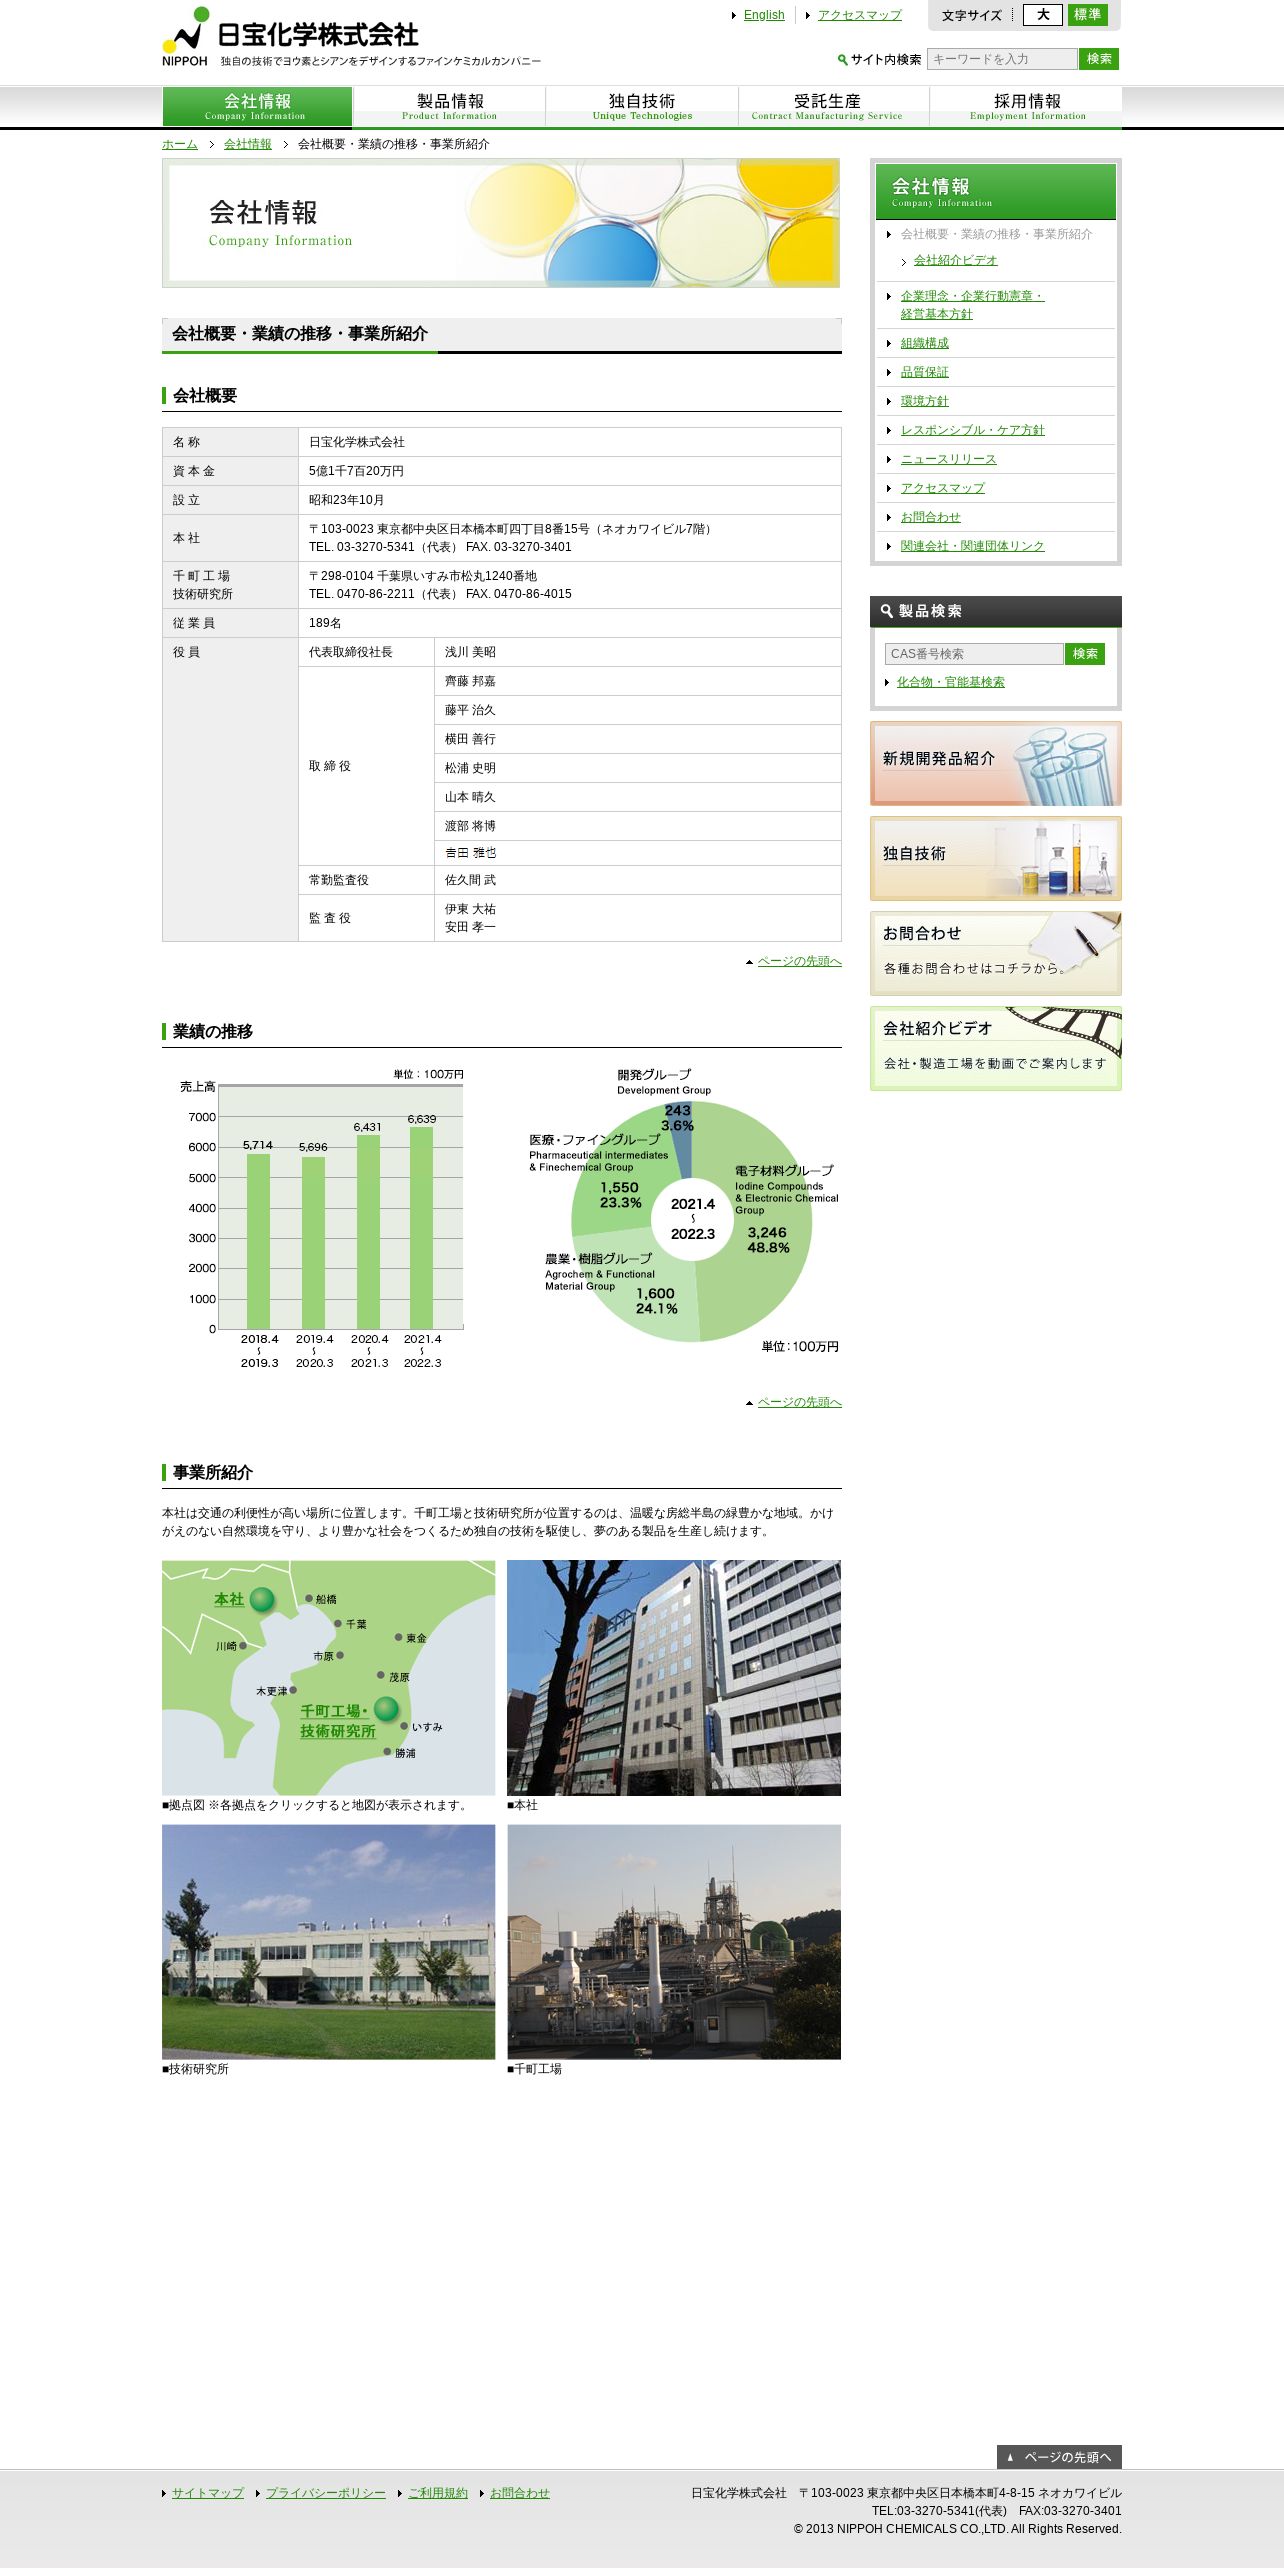The width and height of the screenshot is (1284, 2568).
Task: Click the dark ページの先頭へ footer button
Action: 1059,2457
